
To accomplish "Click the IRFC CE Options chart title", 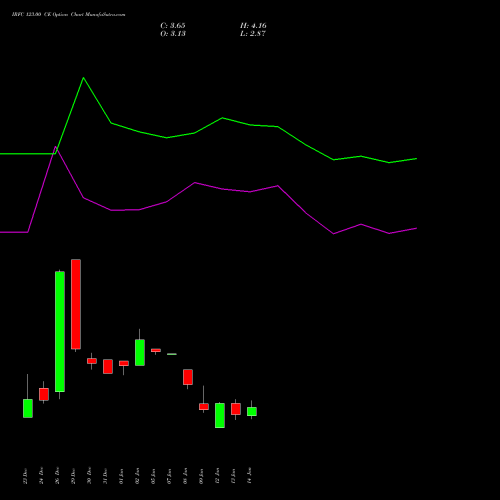I will [69, 15].
